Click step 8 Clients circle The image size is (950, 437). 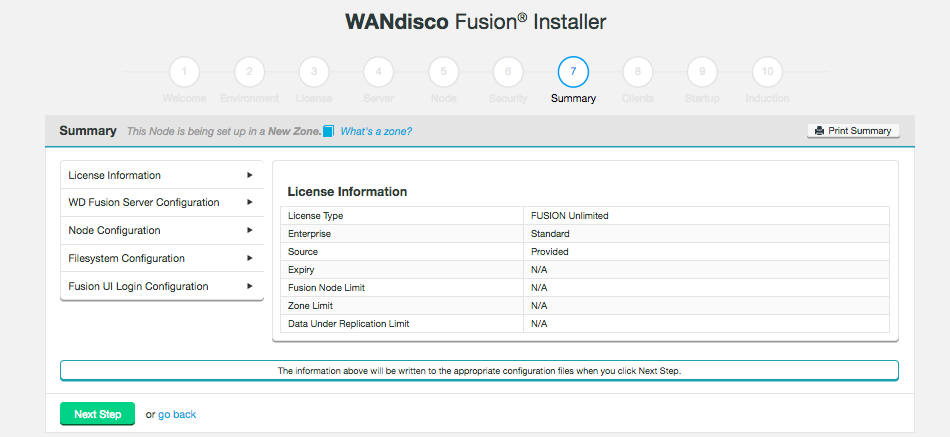coord(638,72)
